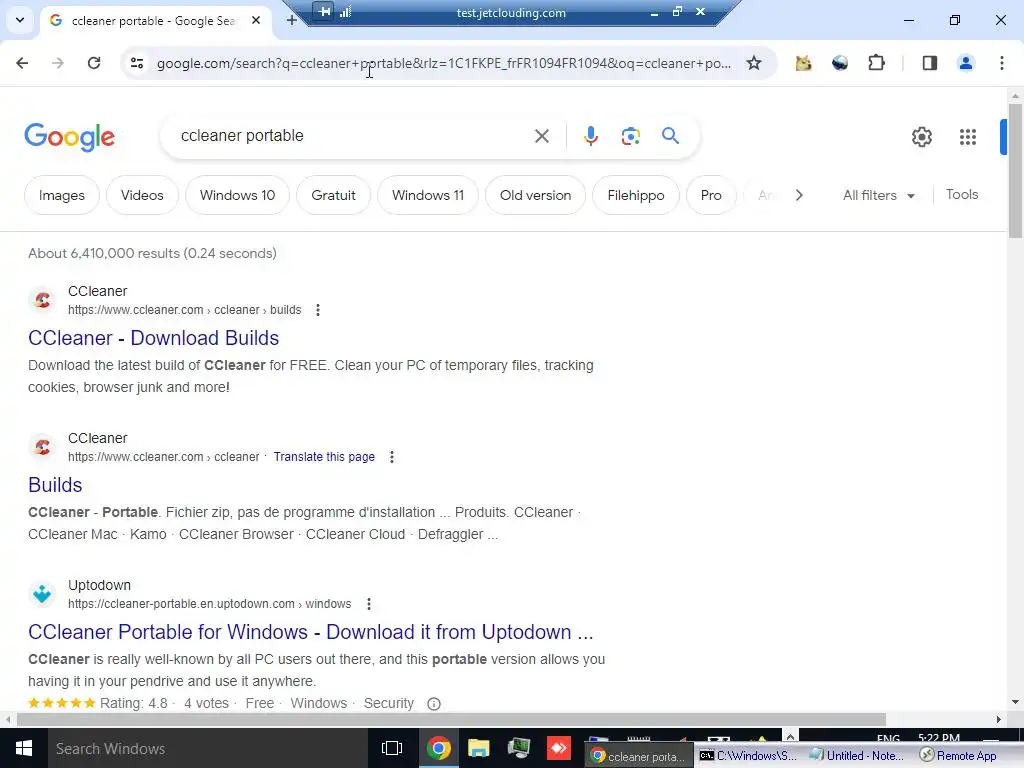The height and width of the screenshot is (768, 1024).
Task: Open the Chrome profile avatar
Action: pyautogui.click(x=965, y=63)
